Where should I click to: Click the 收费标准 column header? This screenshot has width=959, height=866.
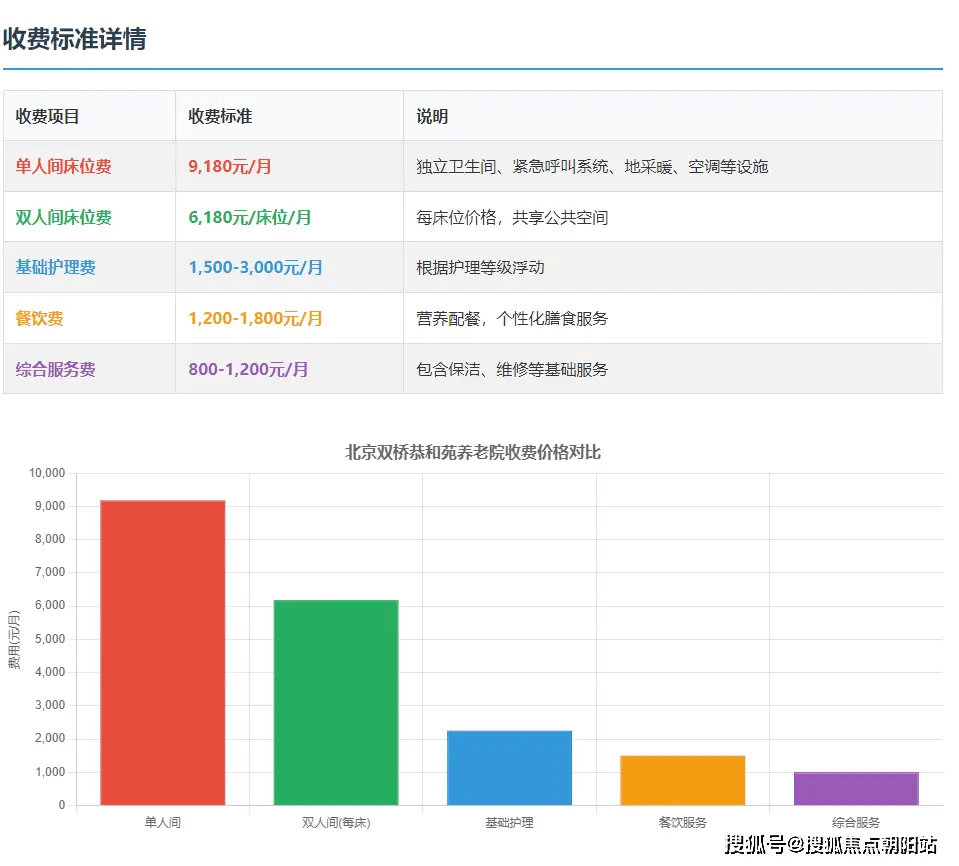(220, 116)
